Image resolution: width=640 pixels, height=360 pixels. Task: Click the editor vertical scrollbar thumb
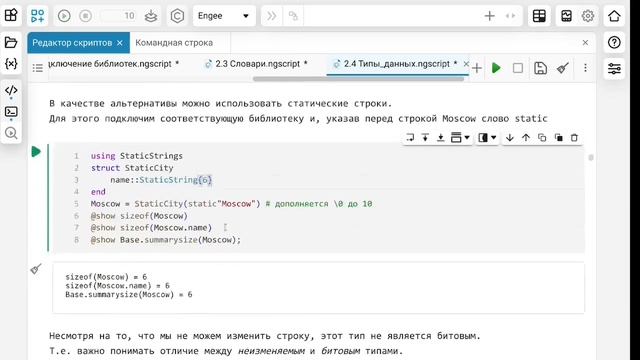tap(591, 157)
